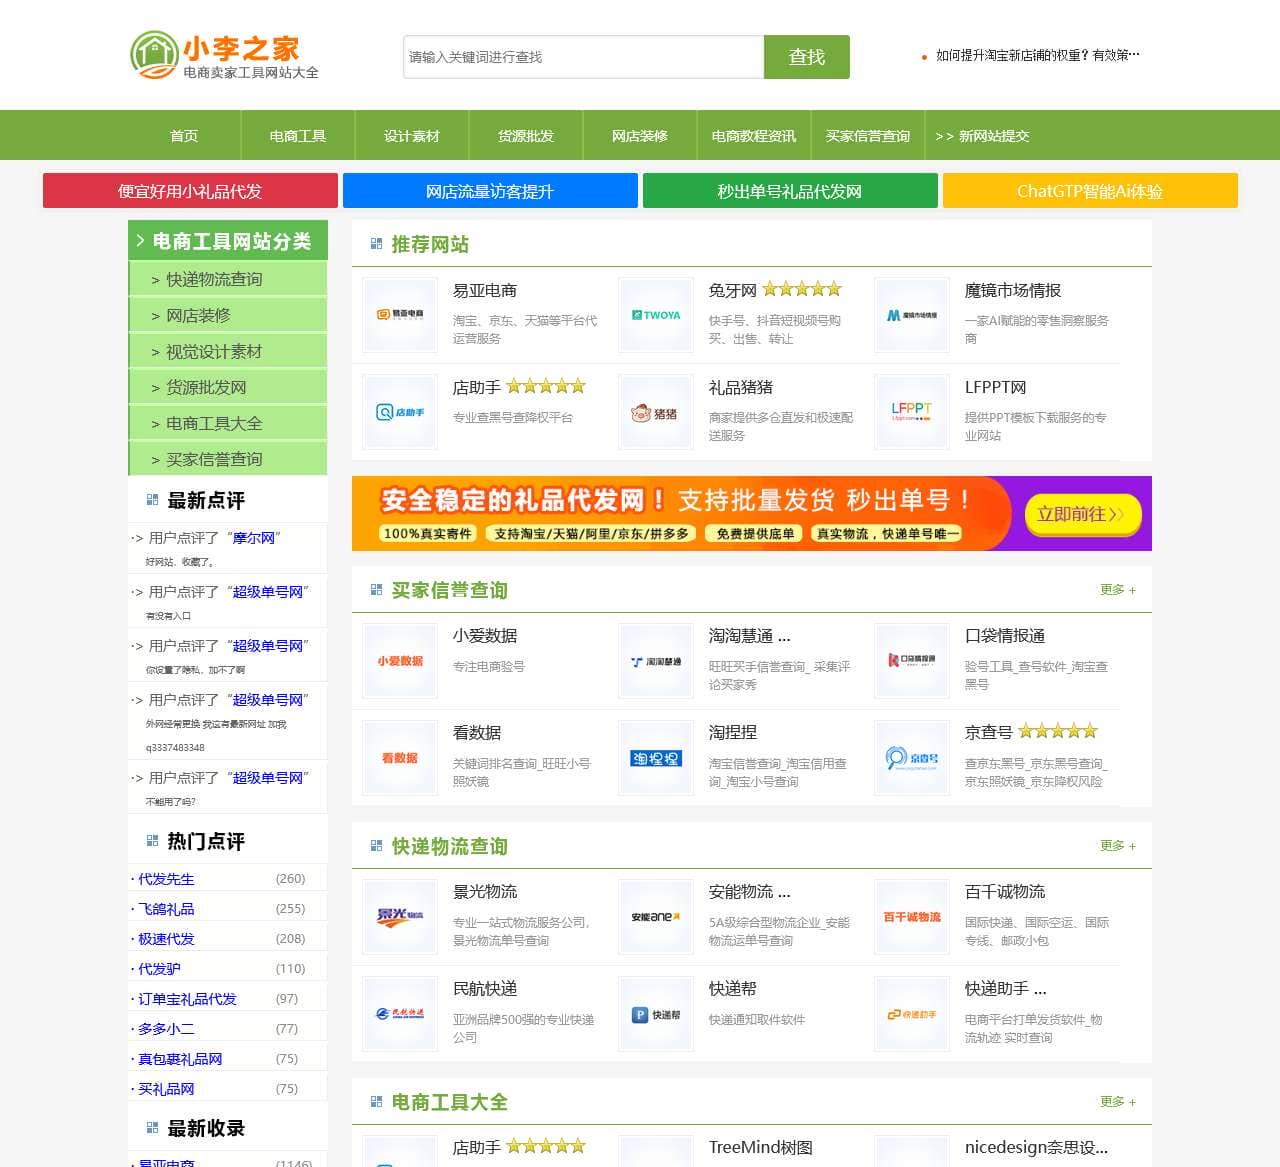Open 电商教程资讯 navigation menu item

tap(754, 136)
